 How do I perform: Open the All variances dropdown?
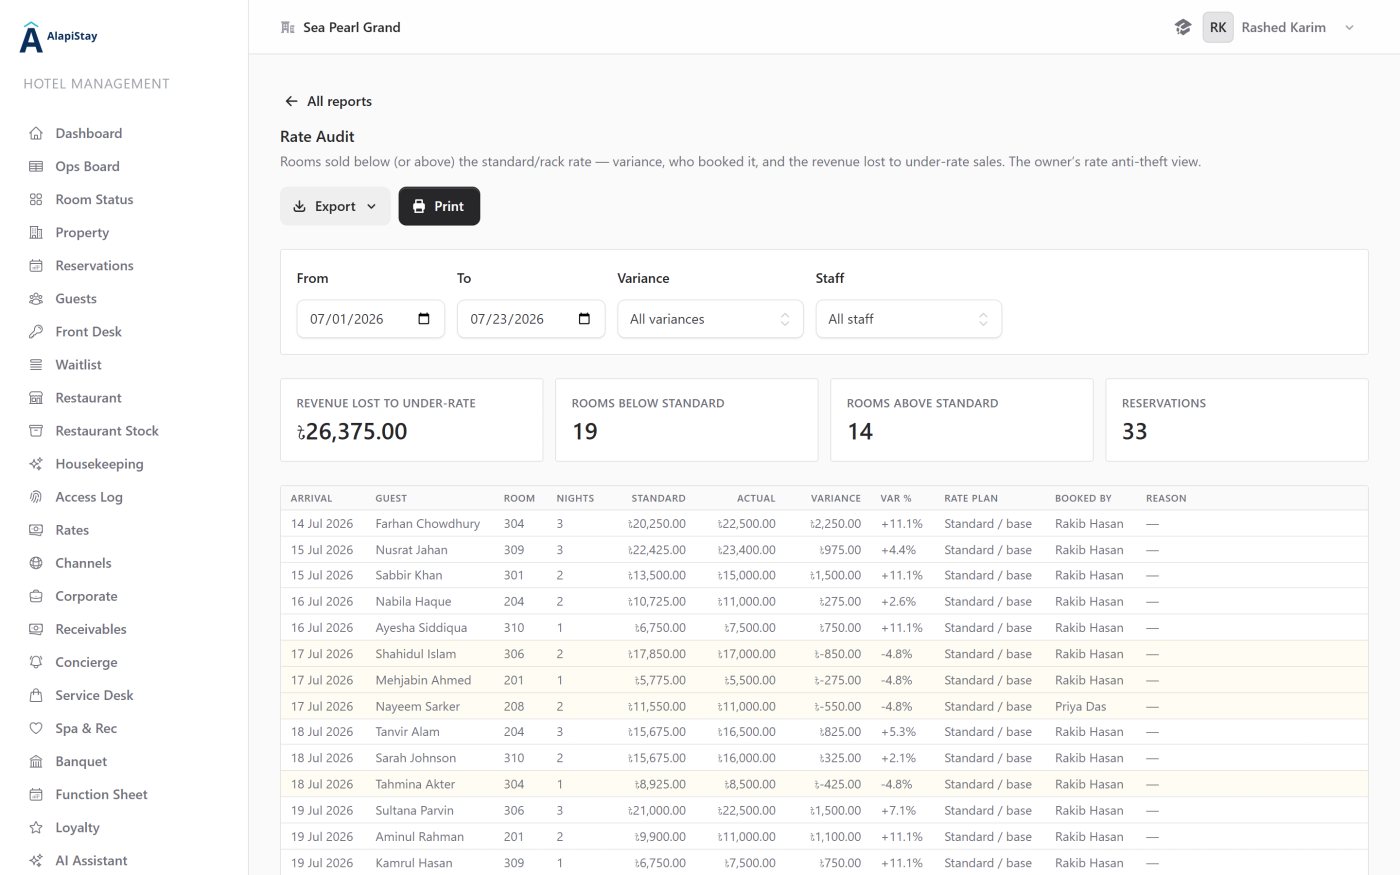coord(710,318)
